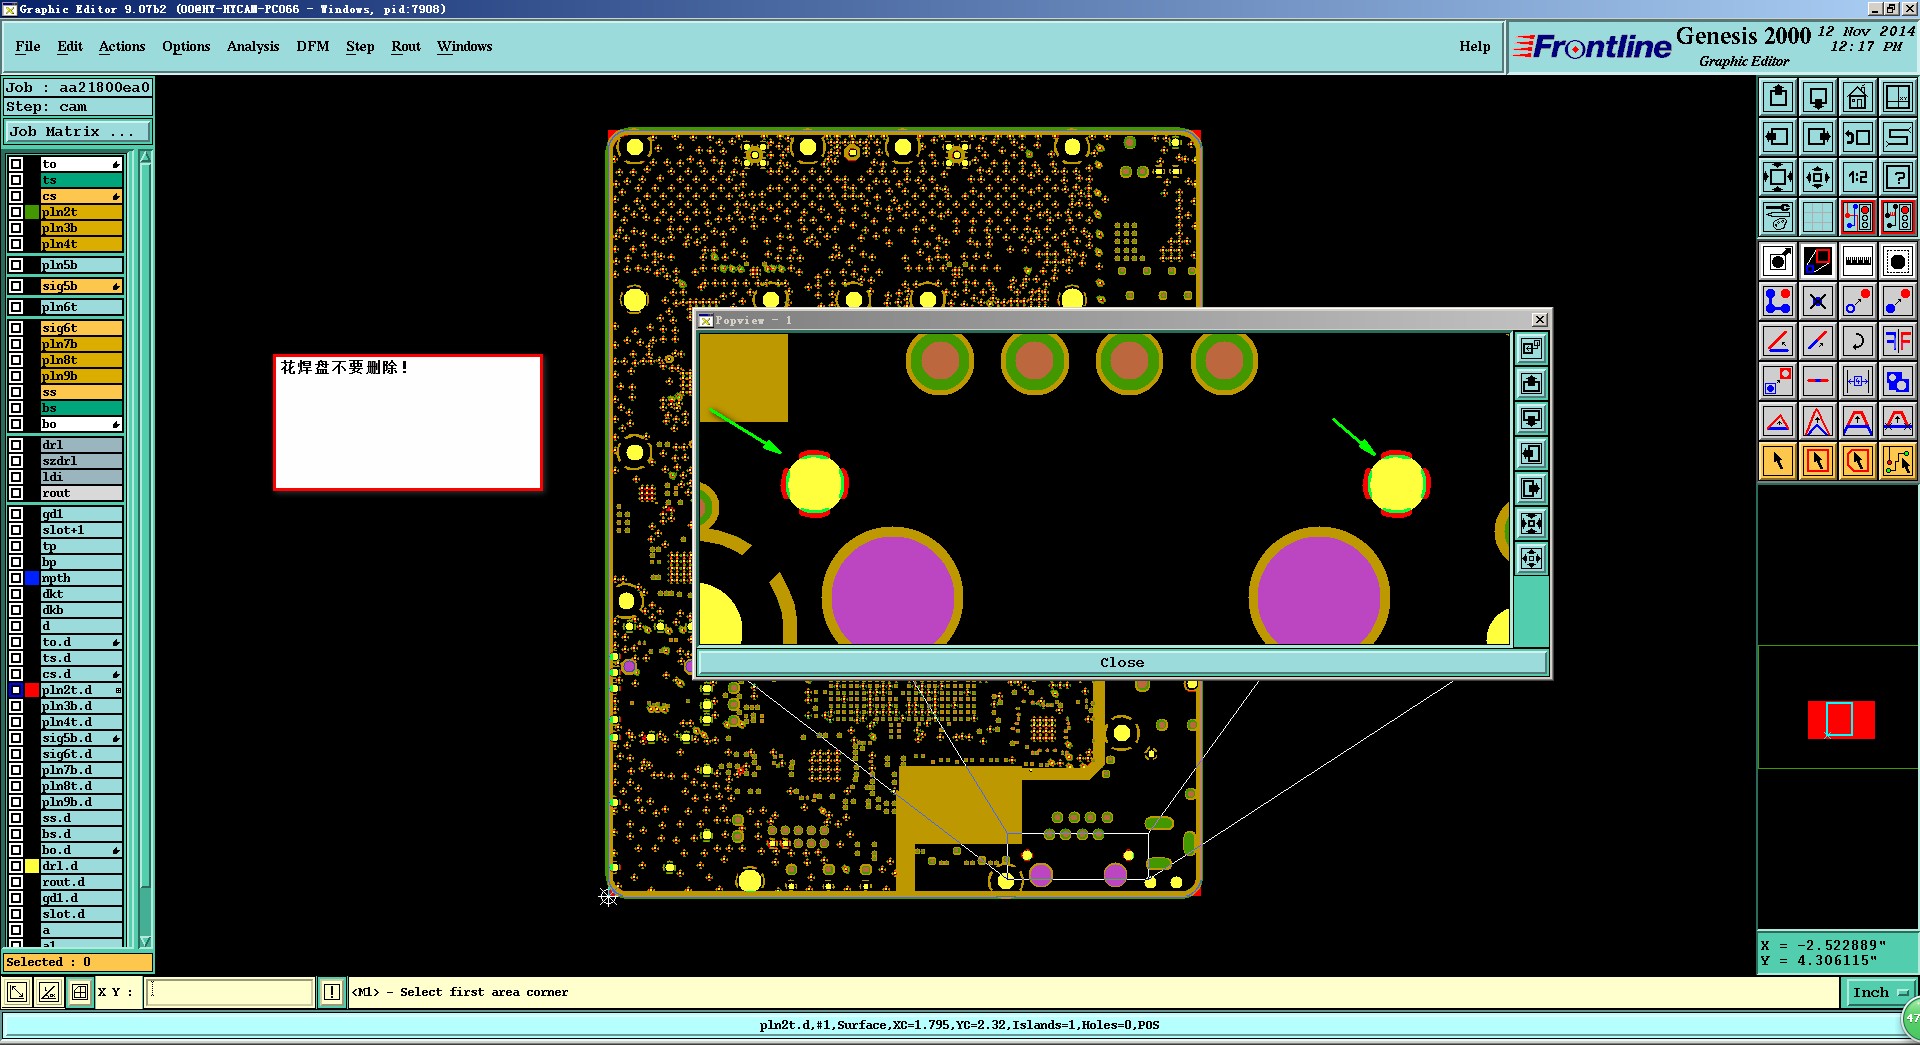The image size is (1920, 1045).
Task: Open the Help menu button
Action: [1475, 46]
